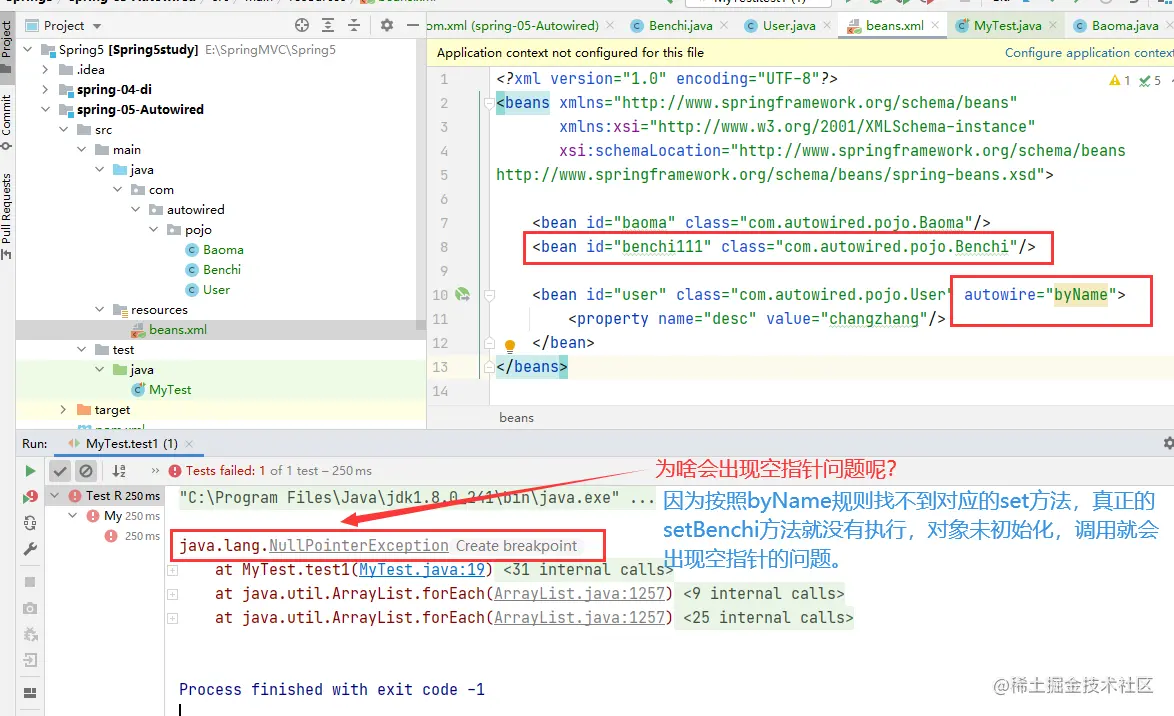Select Benchi class in project tree

coord(222,270)
